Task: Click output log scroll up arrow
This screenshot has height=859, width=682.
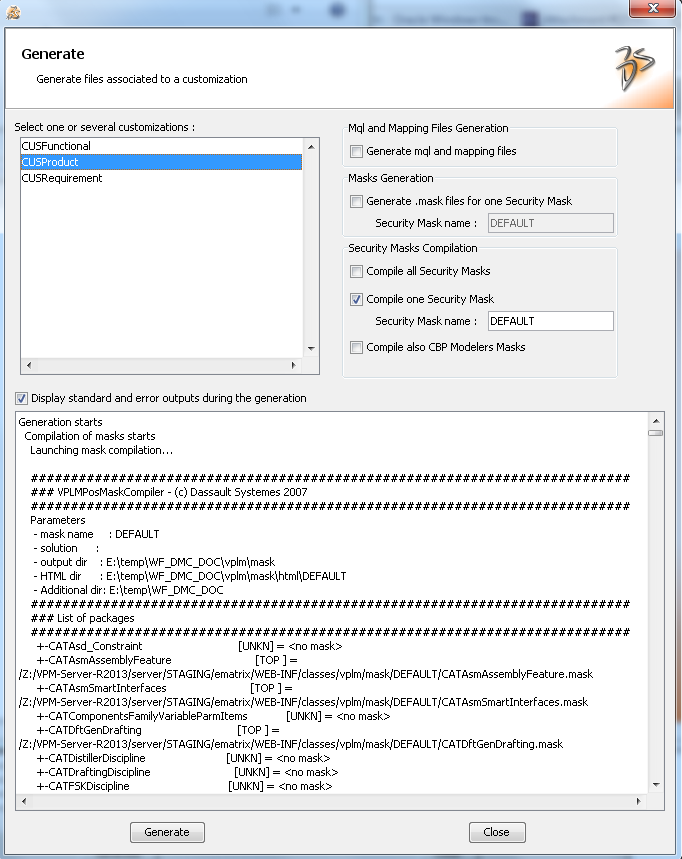Action: coord(656,421)
